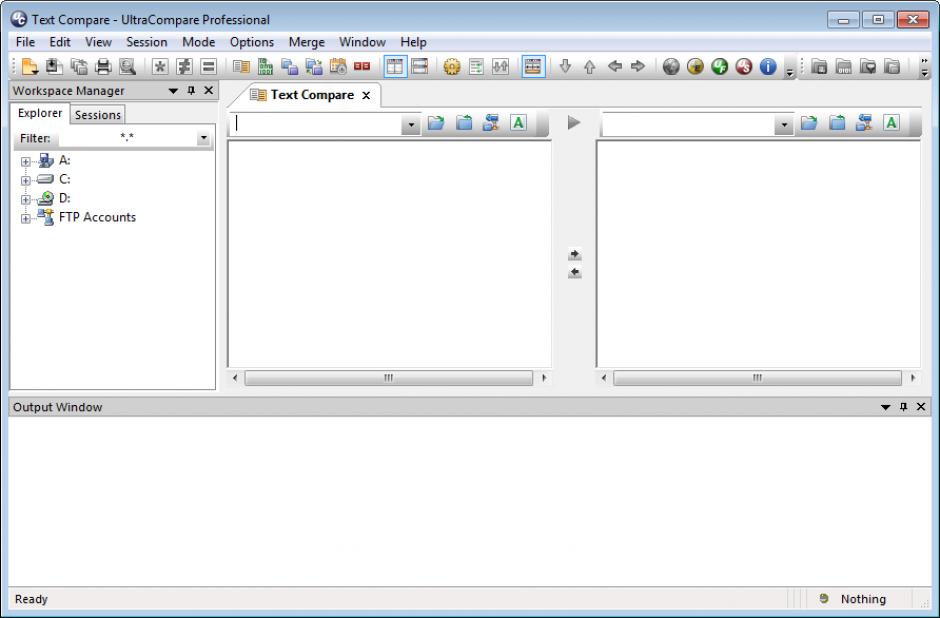Select the Explorer tab
Viewport: 940px width, 618px height.
tap(40, 113)
